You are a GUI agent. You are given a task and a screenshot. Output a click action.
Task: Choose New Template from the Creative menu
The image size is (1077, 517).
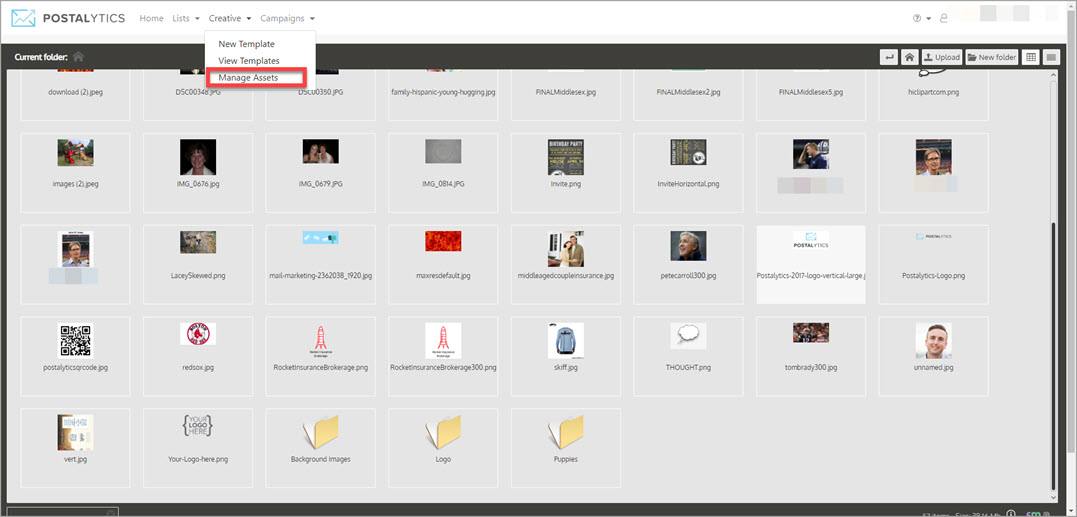[x=247, y=44]
